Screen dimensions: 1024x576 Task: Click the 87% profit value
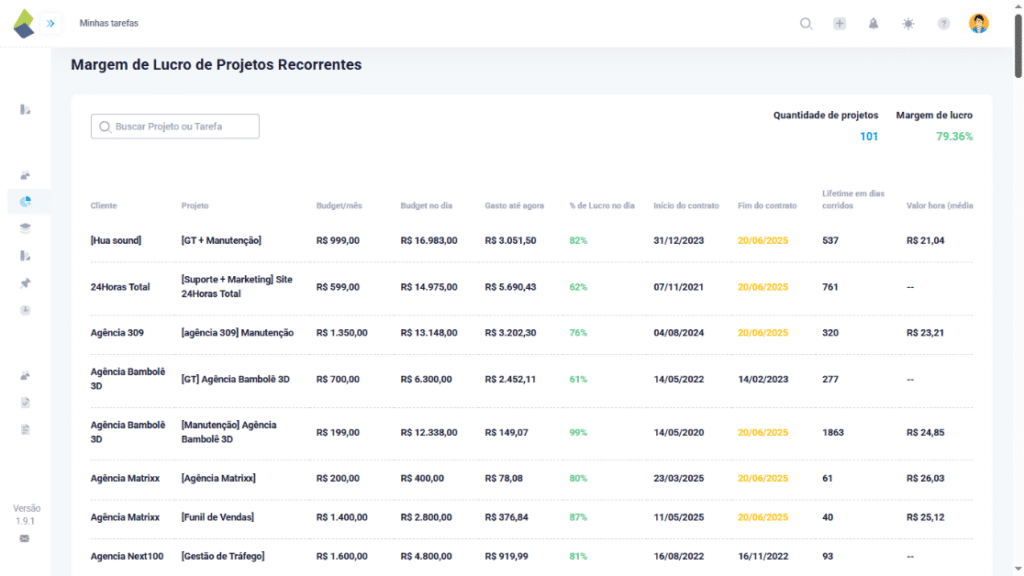[578, 517]
